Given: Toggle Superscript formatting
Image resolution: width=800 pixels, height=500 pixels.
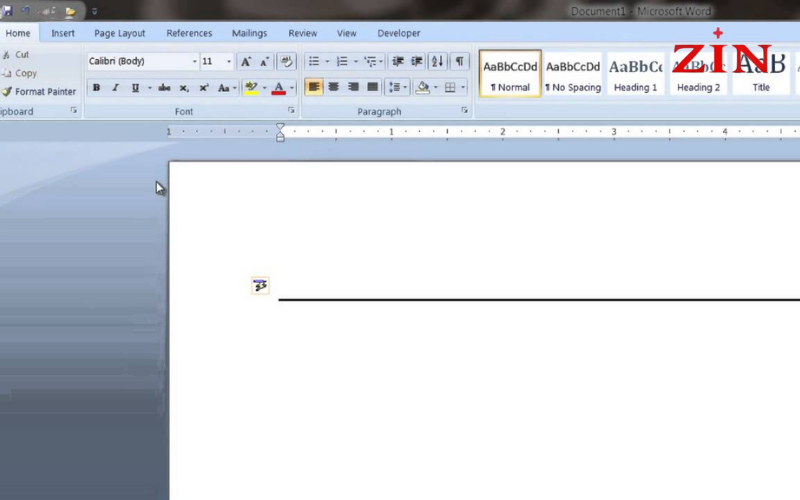Looking at the screenshot, I should pyautogui.click(x=204, y=88).
